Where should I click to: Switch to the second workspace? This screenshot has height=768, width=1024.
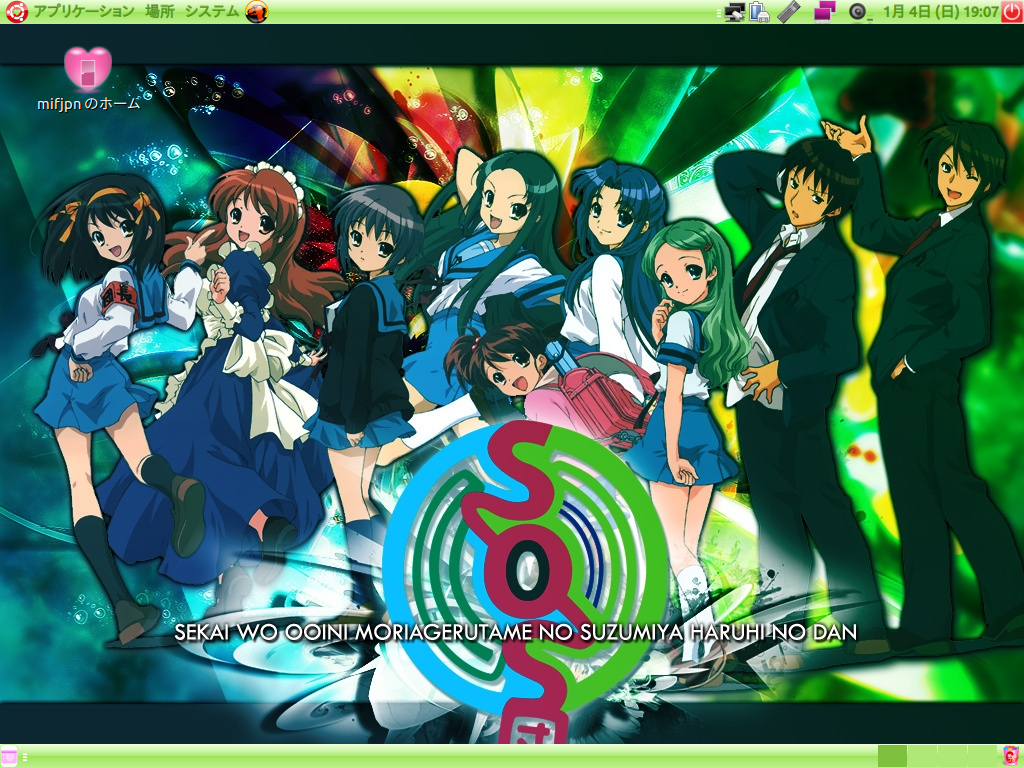click(921, 756)
